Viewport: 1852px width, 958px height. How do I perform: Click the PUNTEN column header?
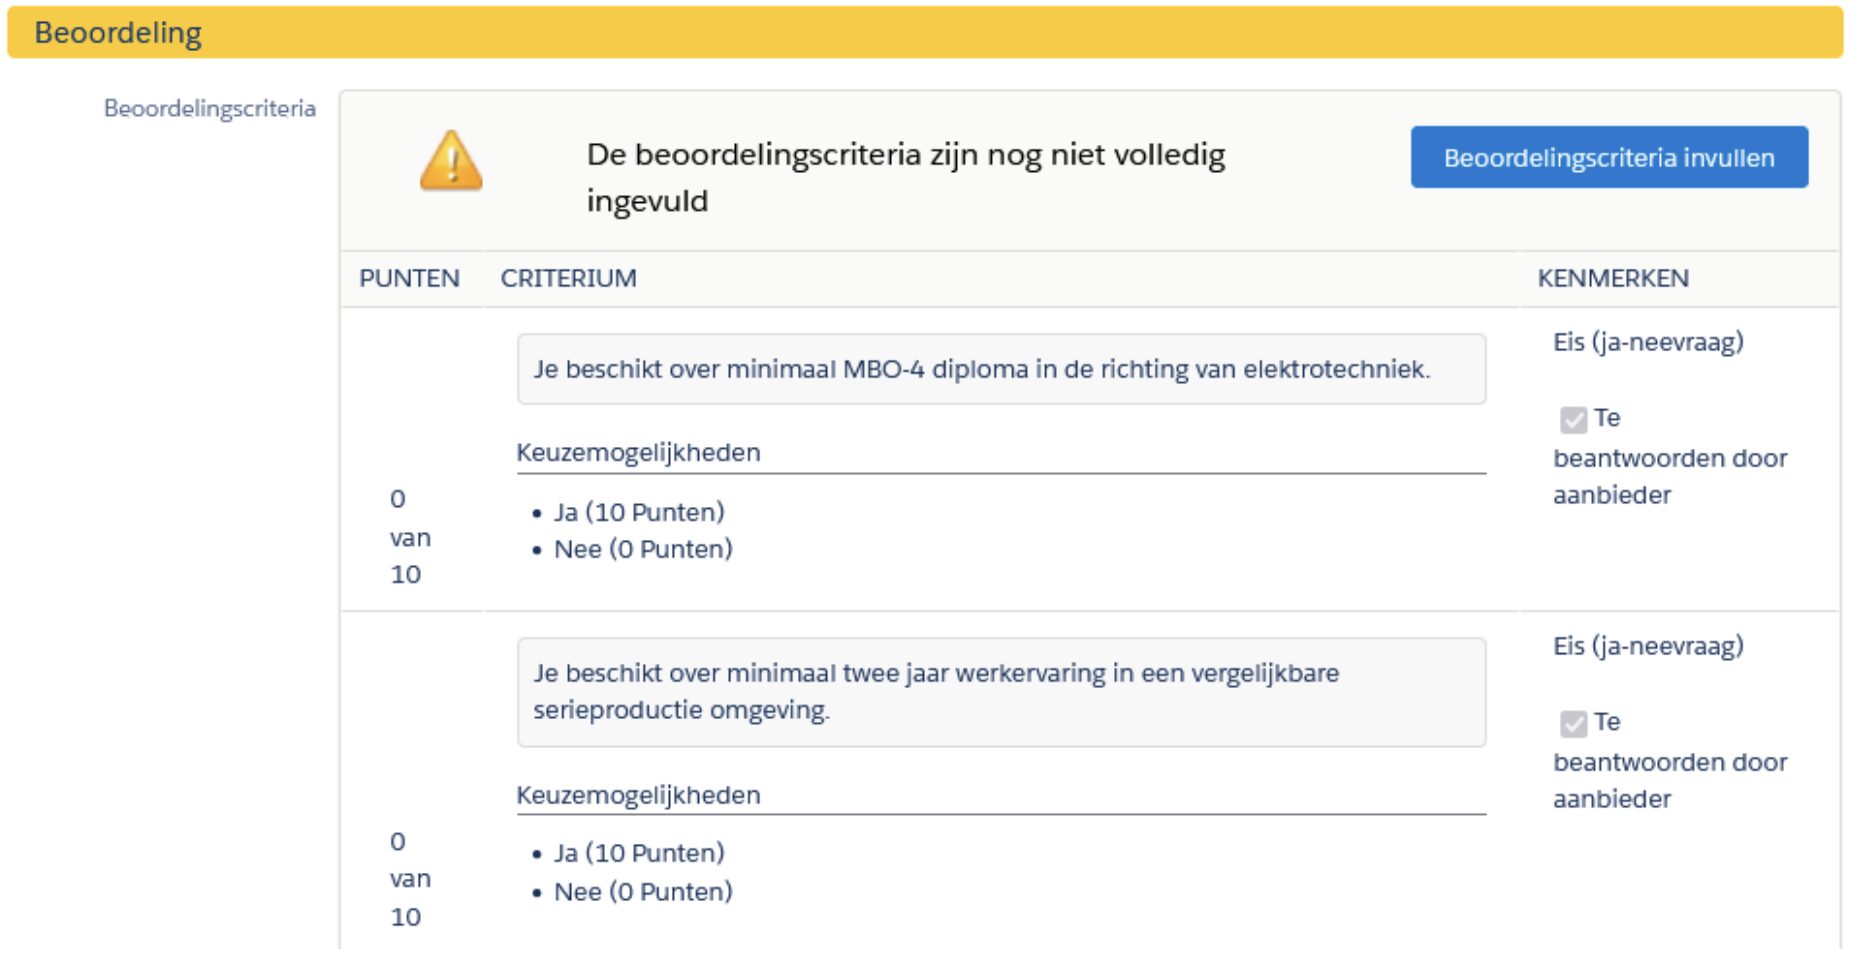coord(409,278)
